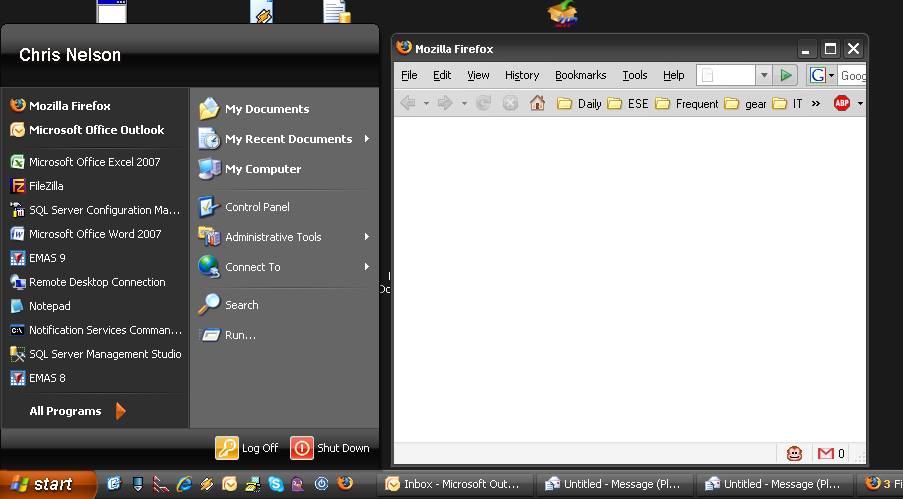Image resolution: width=903 pixels, height=499 pixels.
Task: Open the Firefox Edit menu
Action: [x=442, y=75]
